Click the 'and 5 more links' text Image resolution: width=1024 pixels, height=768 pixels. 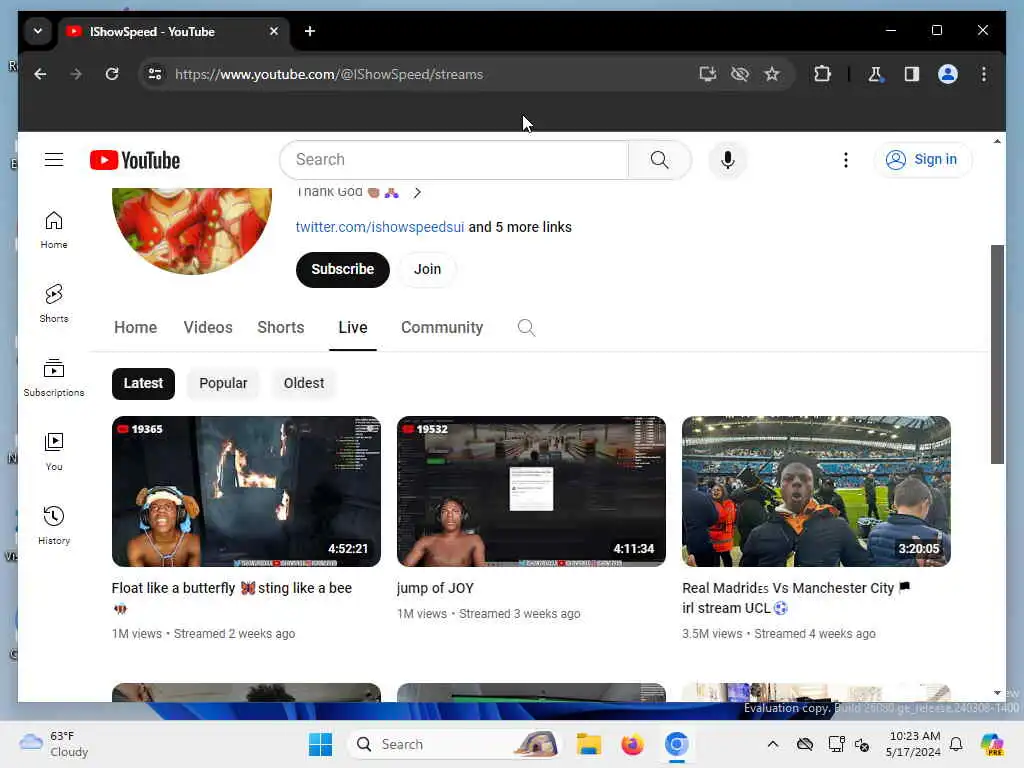click(520, 227)
